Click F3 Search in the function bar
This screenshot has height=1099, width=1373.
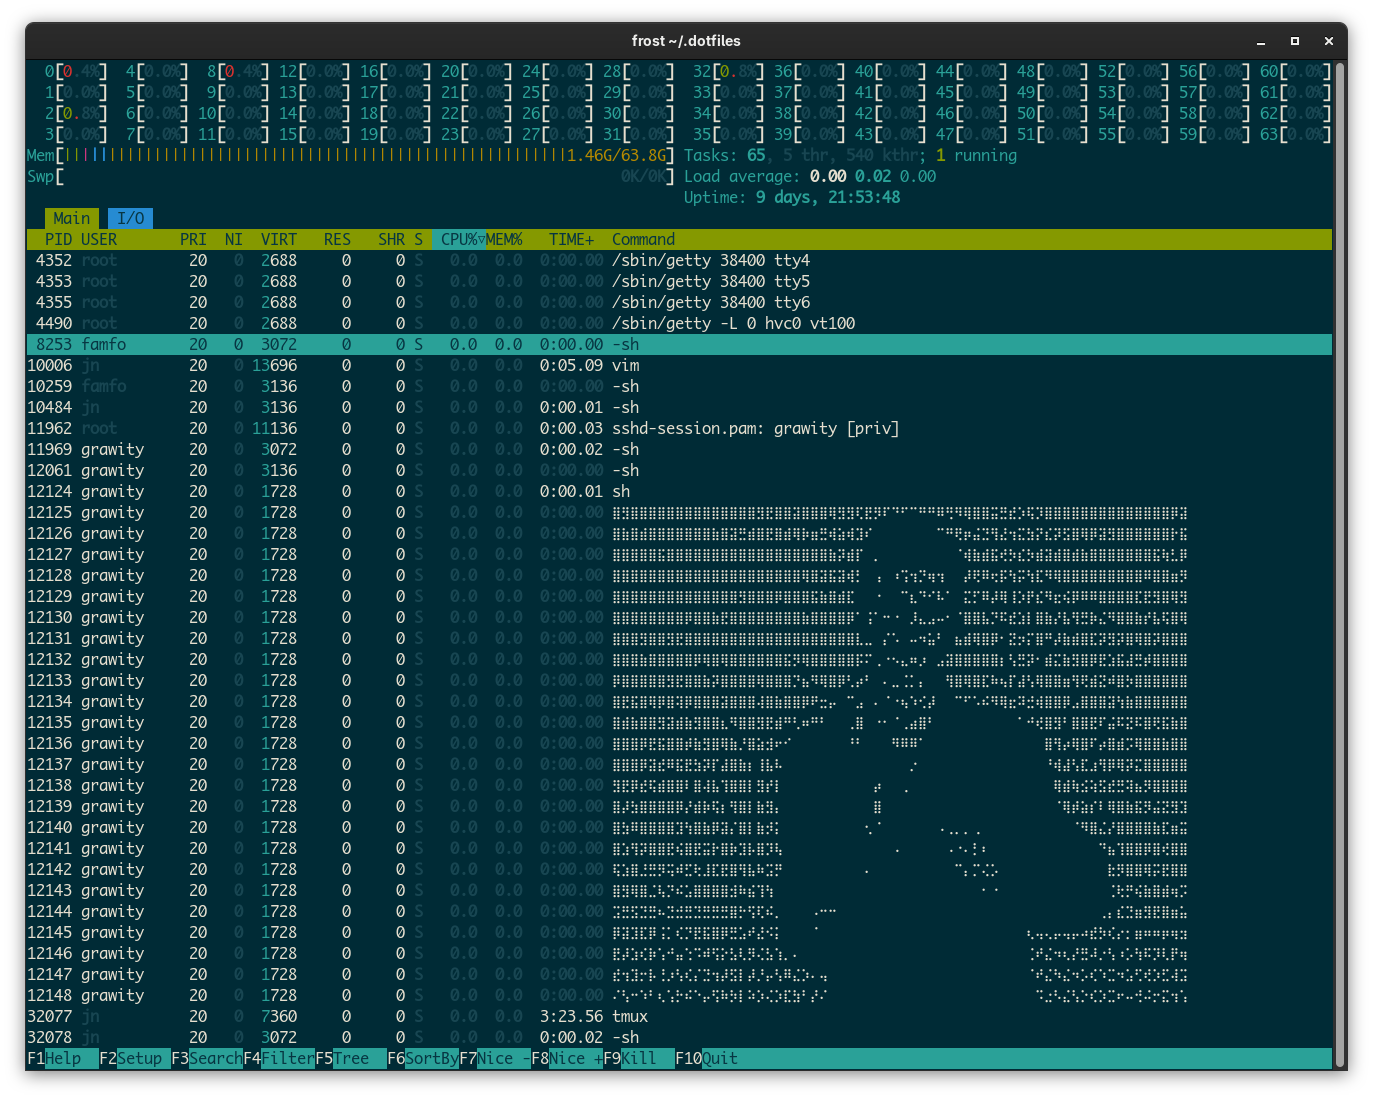pos(207,1058)
